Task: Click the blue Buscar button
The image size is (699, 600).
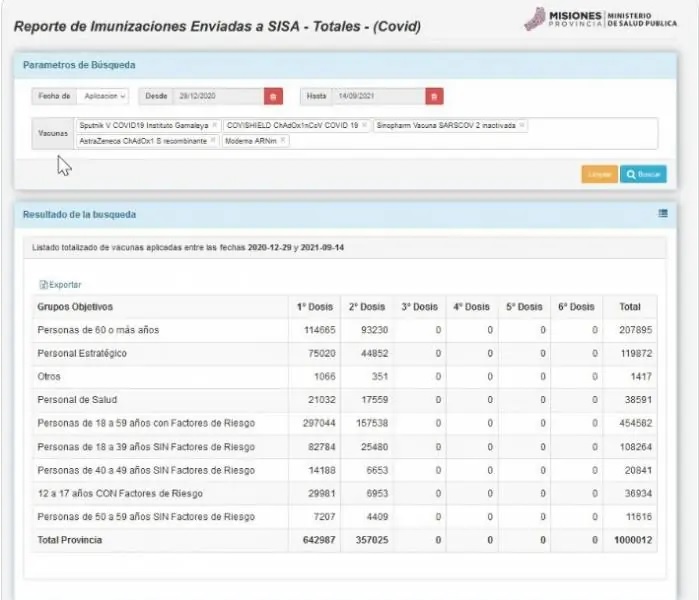Action: coord(643,174)
